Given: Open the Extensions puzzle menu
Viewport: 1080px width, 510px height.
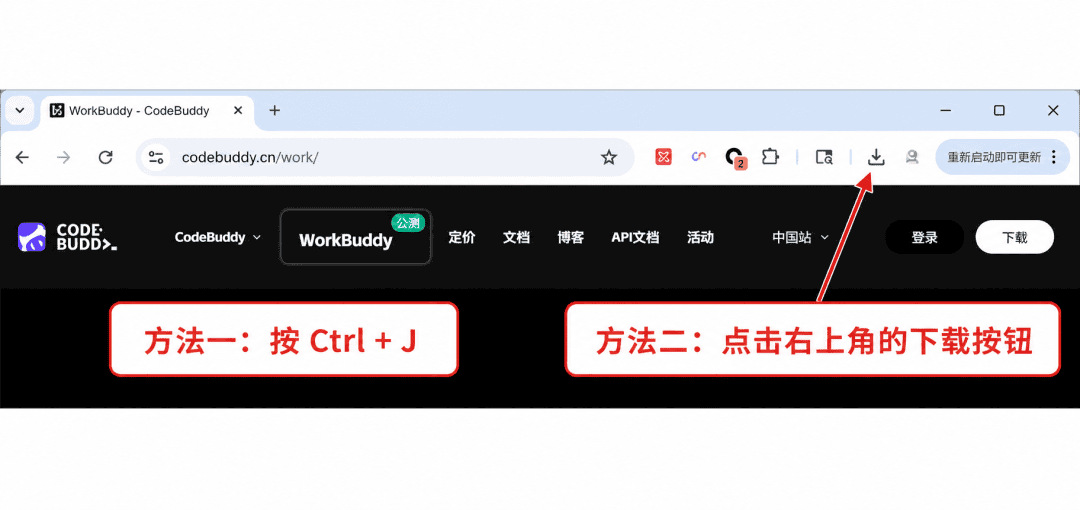Looking at the screenshot, I should 770,157.
